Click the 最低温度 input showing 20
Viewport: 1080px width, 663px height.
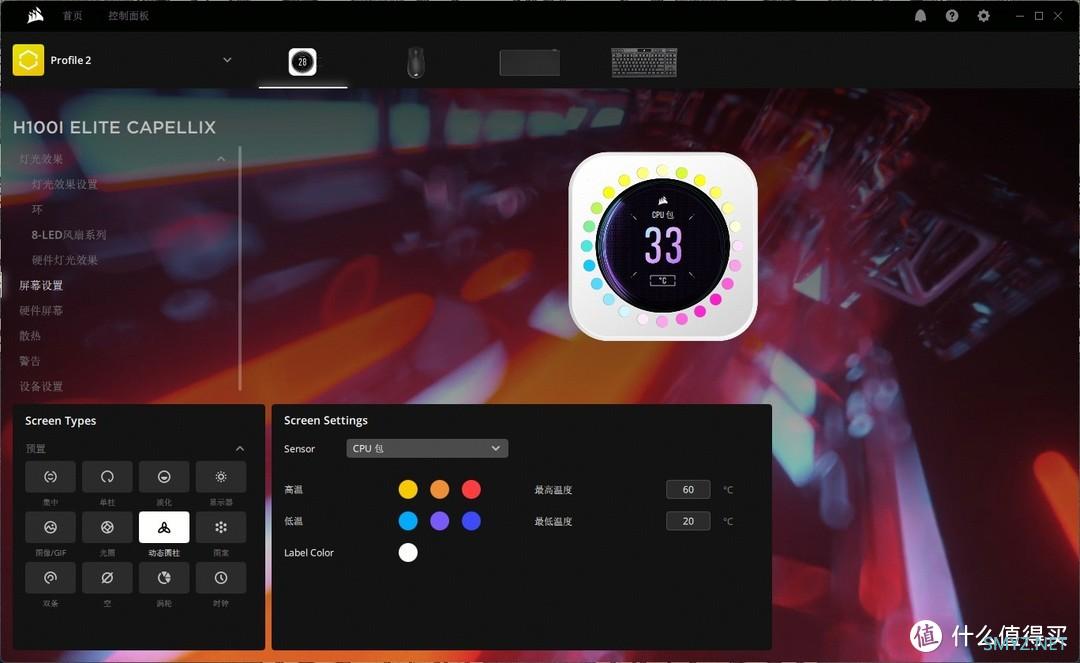click(x=688, y=521)
